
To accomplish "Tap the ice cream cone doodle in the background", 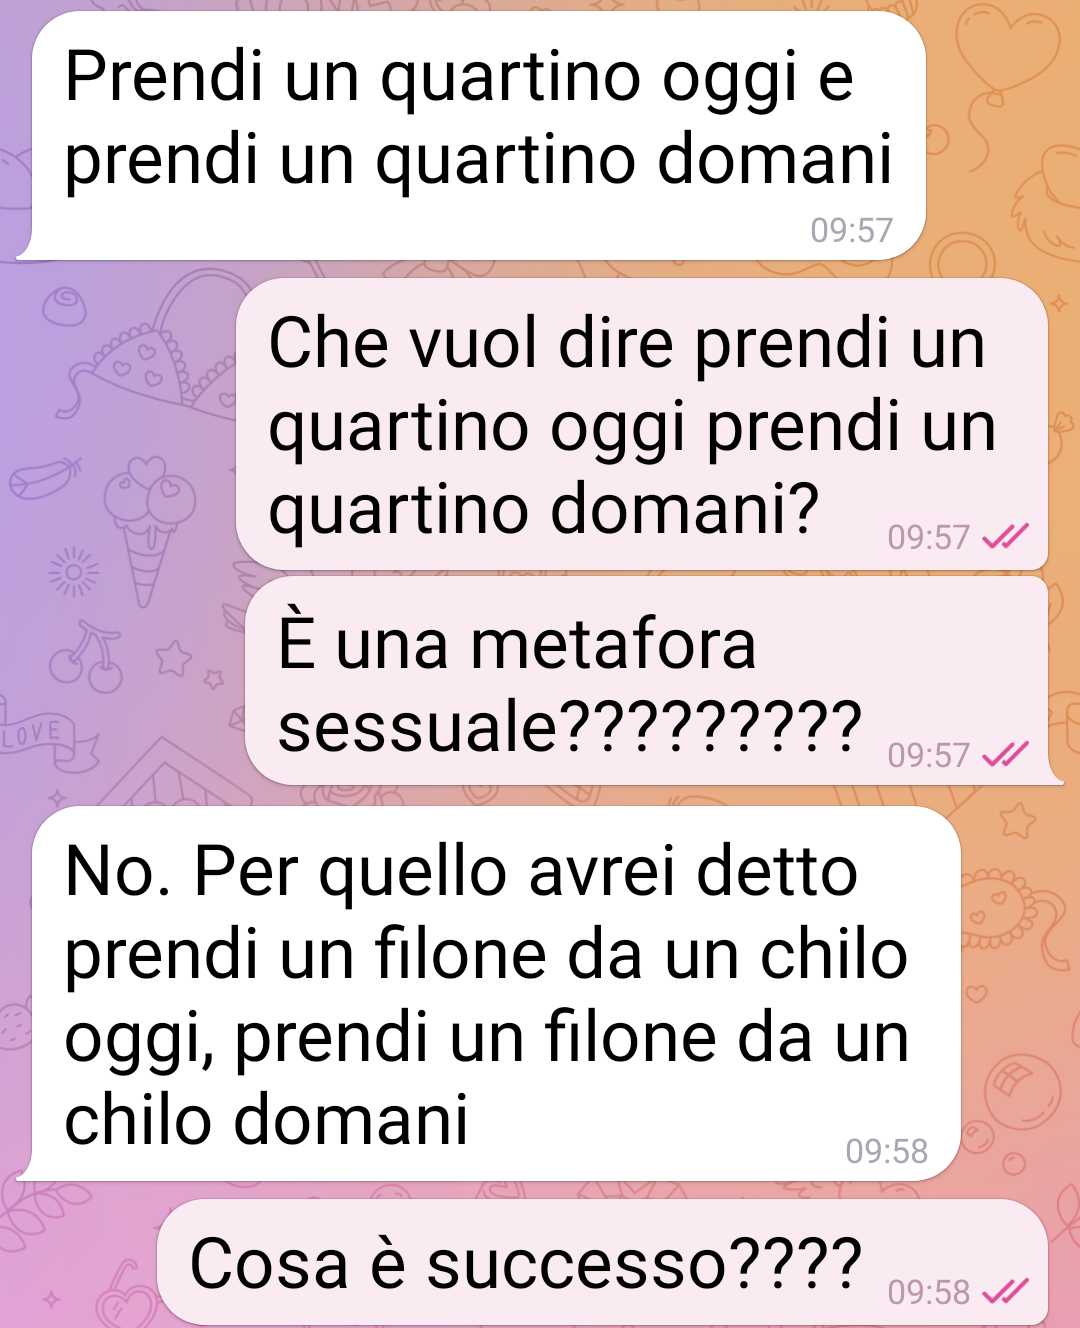I will click(x=152, y=530).
